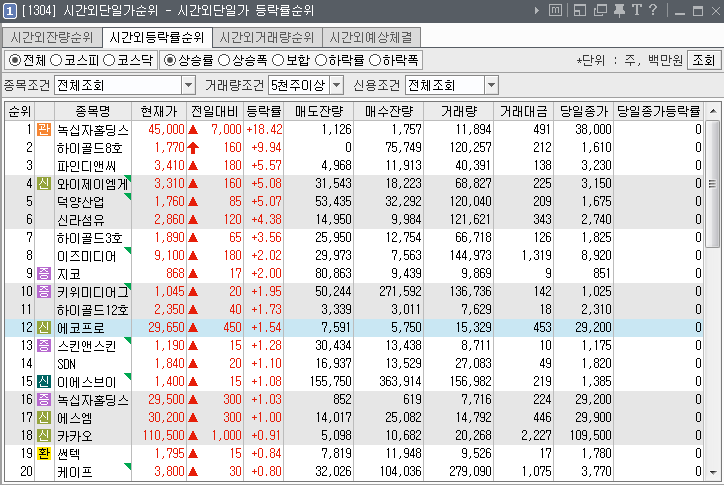This screenshot has width=724, height=485.
Task: Select stock name 신라섬유
Action: pos(80,220)
